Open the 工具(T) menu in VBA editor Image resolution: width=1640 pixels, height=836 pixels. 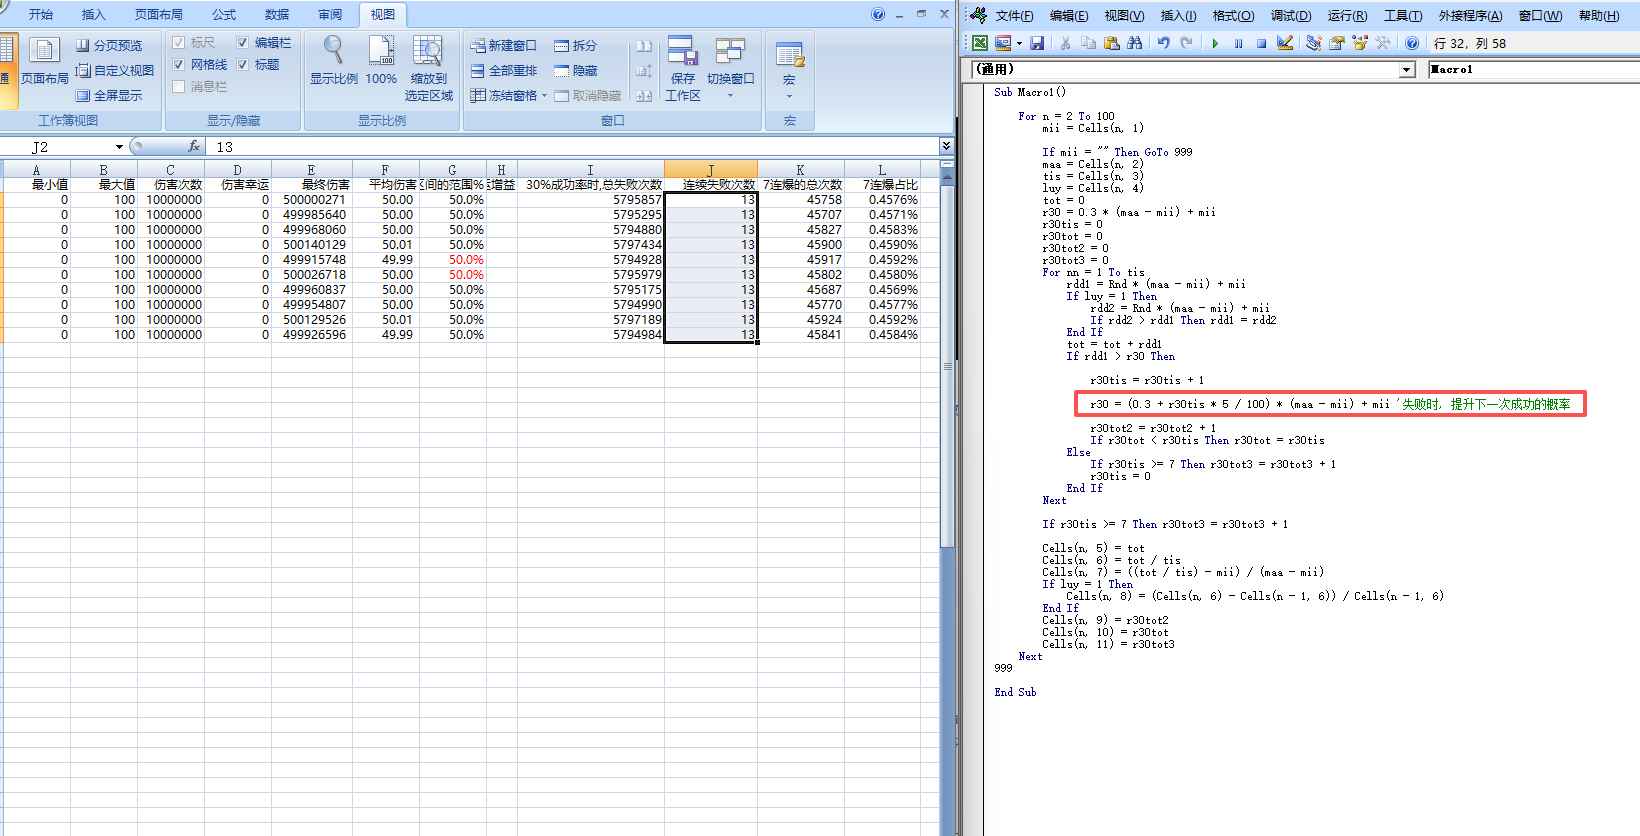(1403, 15)
